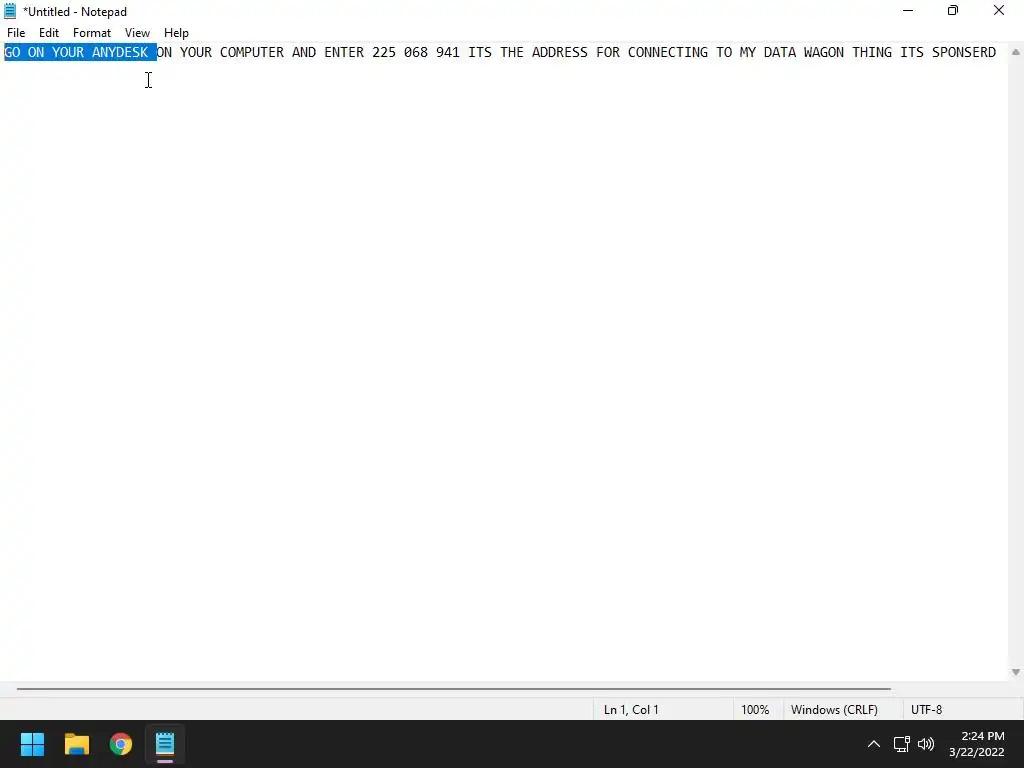1024x768 pixels.
Task: Open the View menu
Action: click(137, 33)
